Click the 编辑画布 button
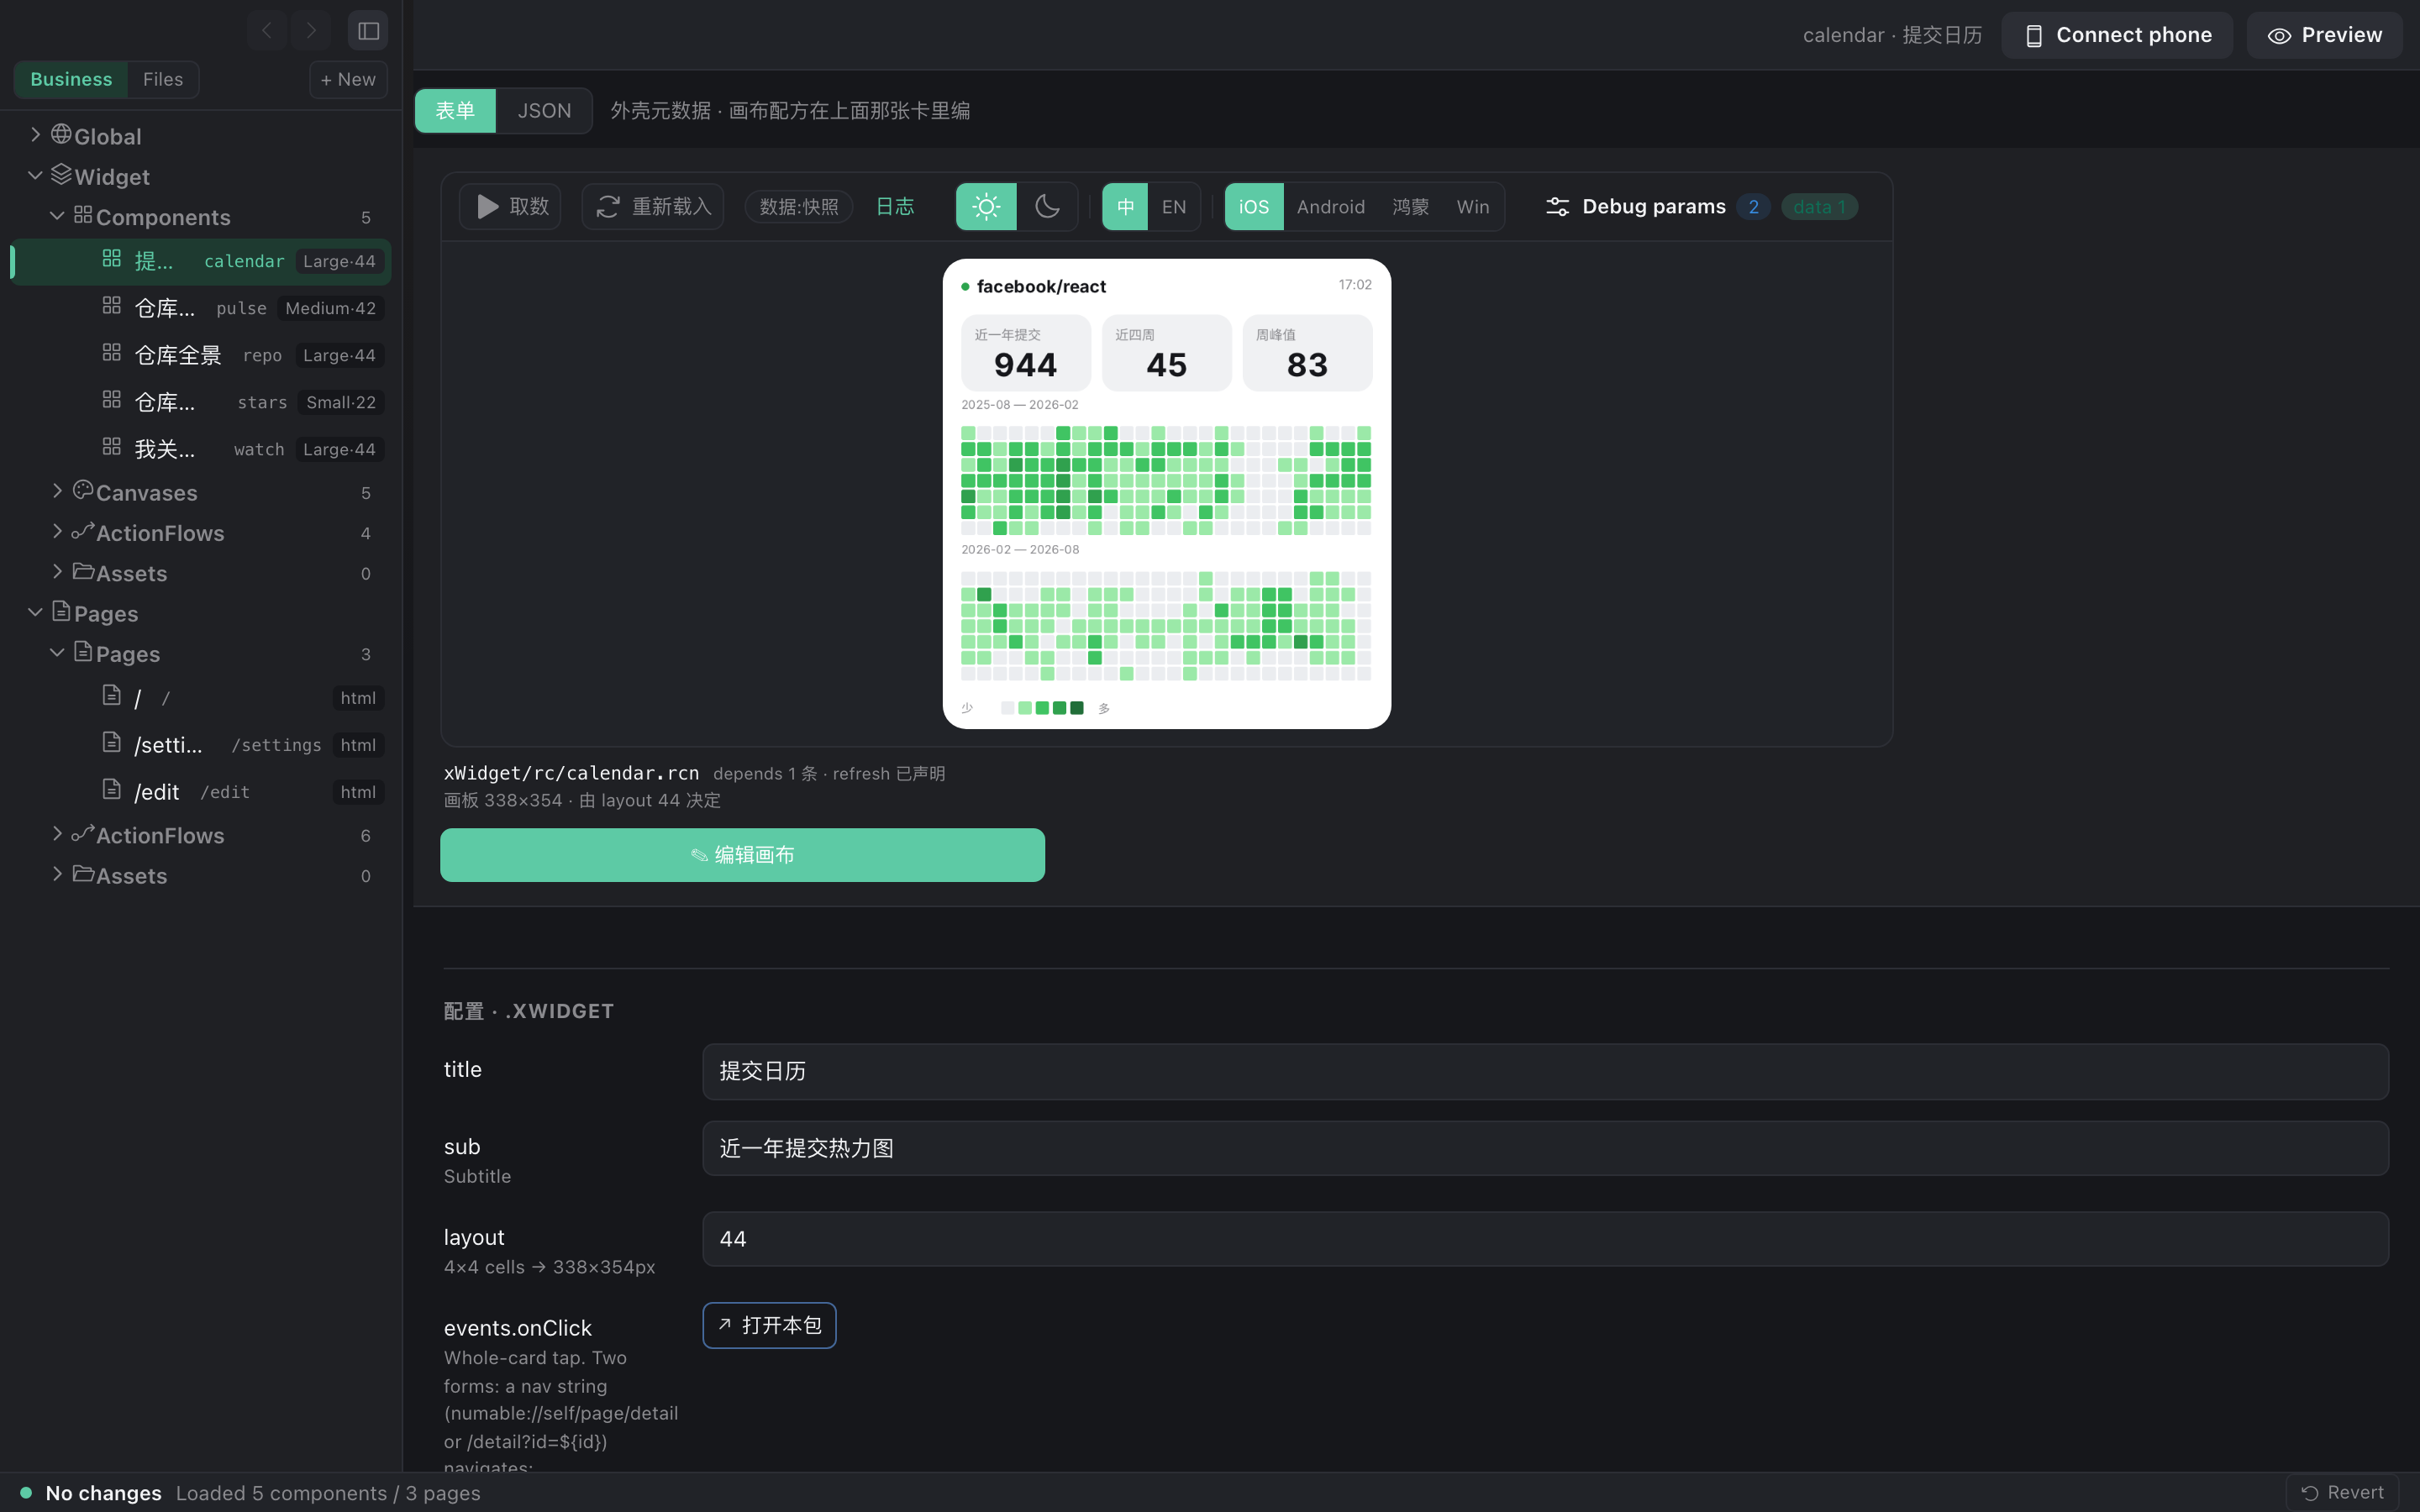 point(742,855)
